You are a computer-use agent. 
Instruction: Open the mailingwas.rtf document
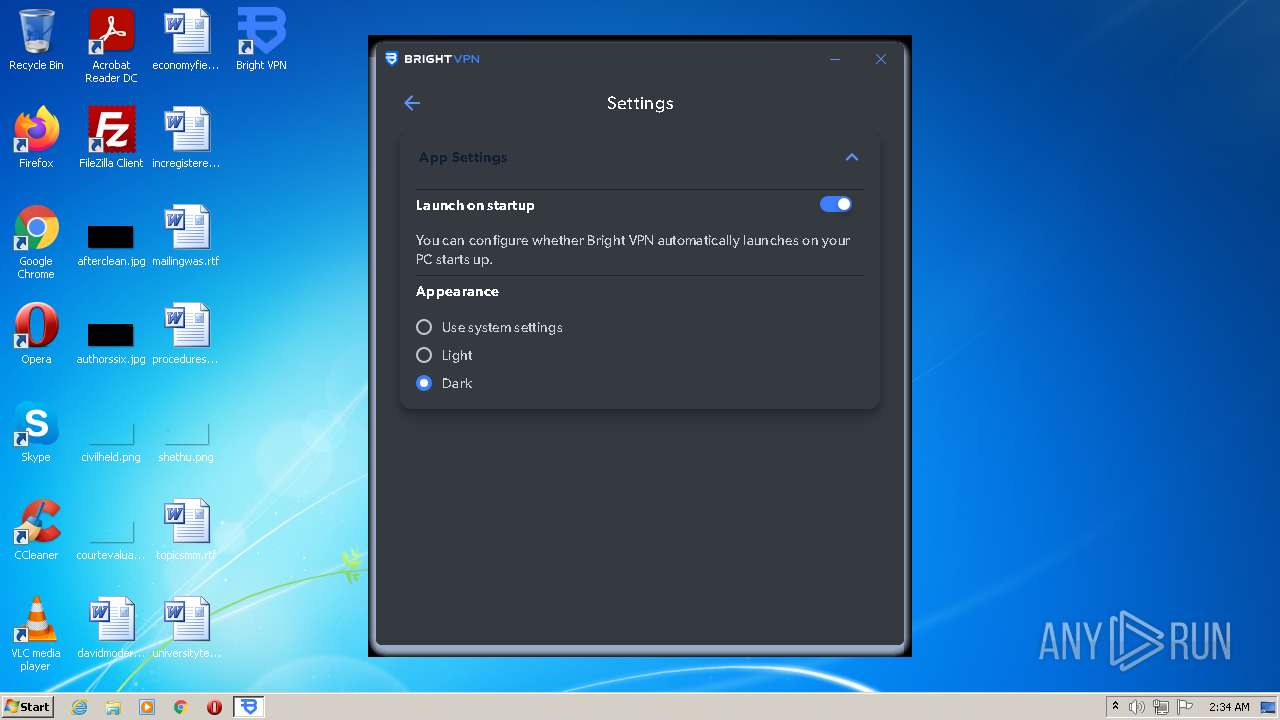[186, 236]
